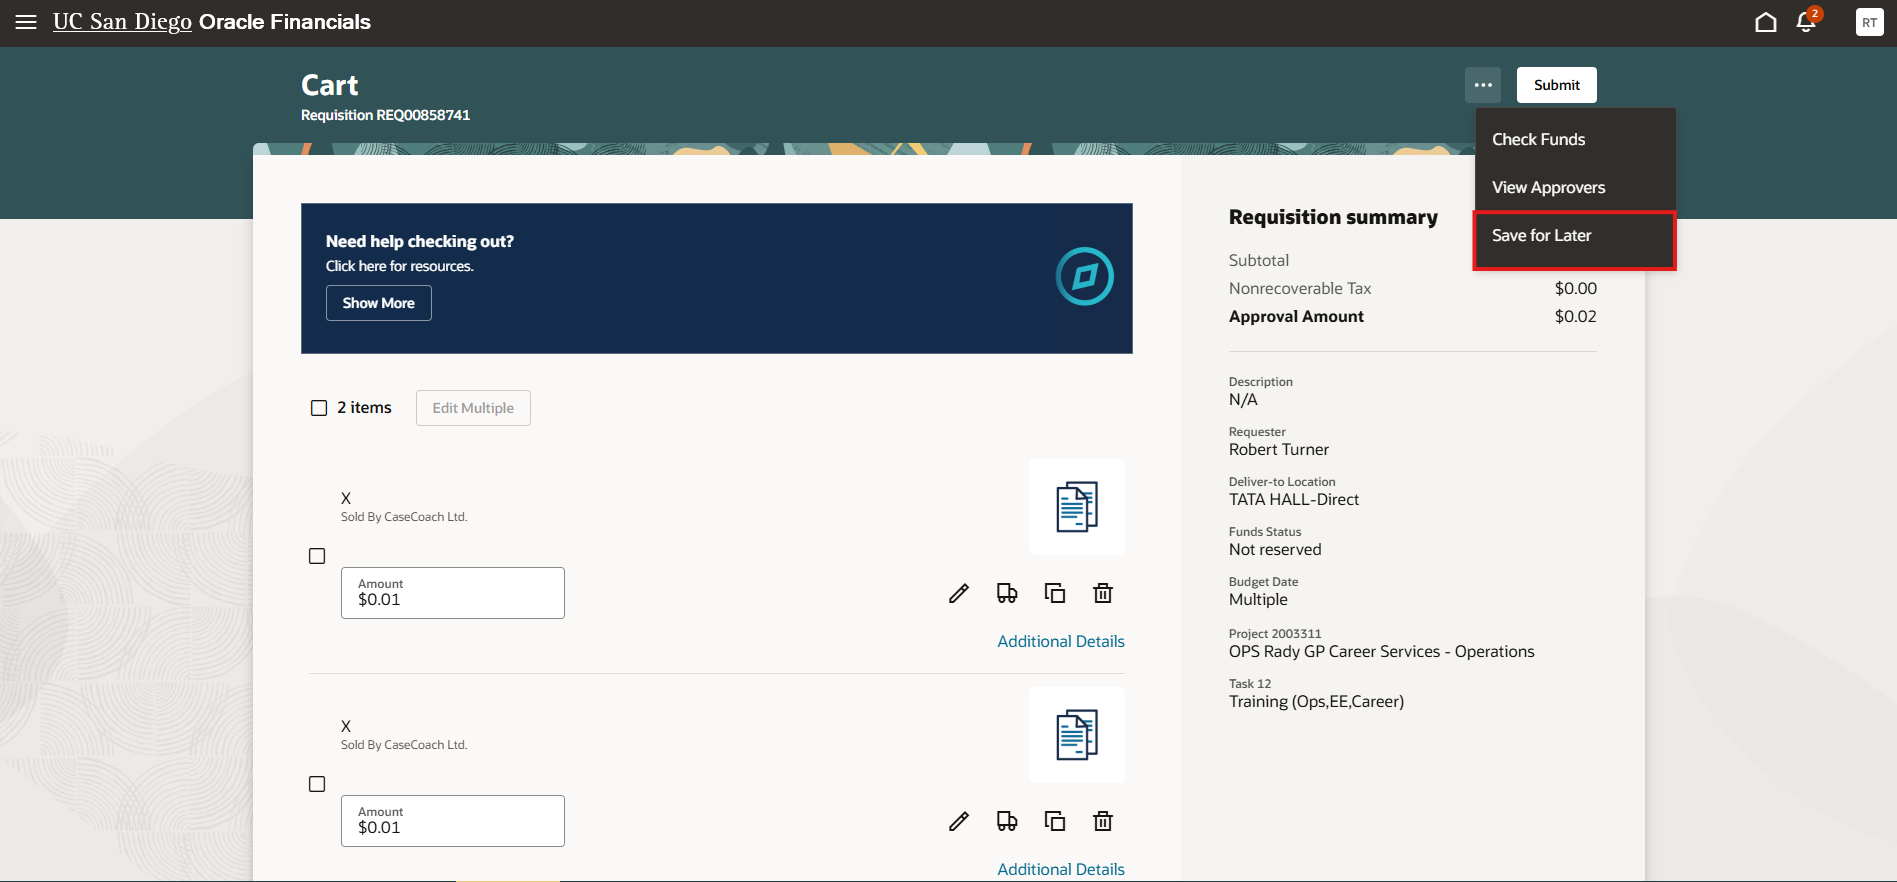
Task: Choose View Approvers from the menu
Action: click(1575, 187)
